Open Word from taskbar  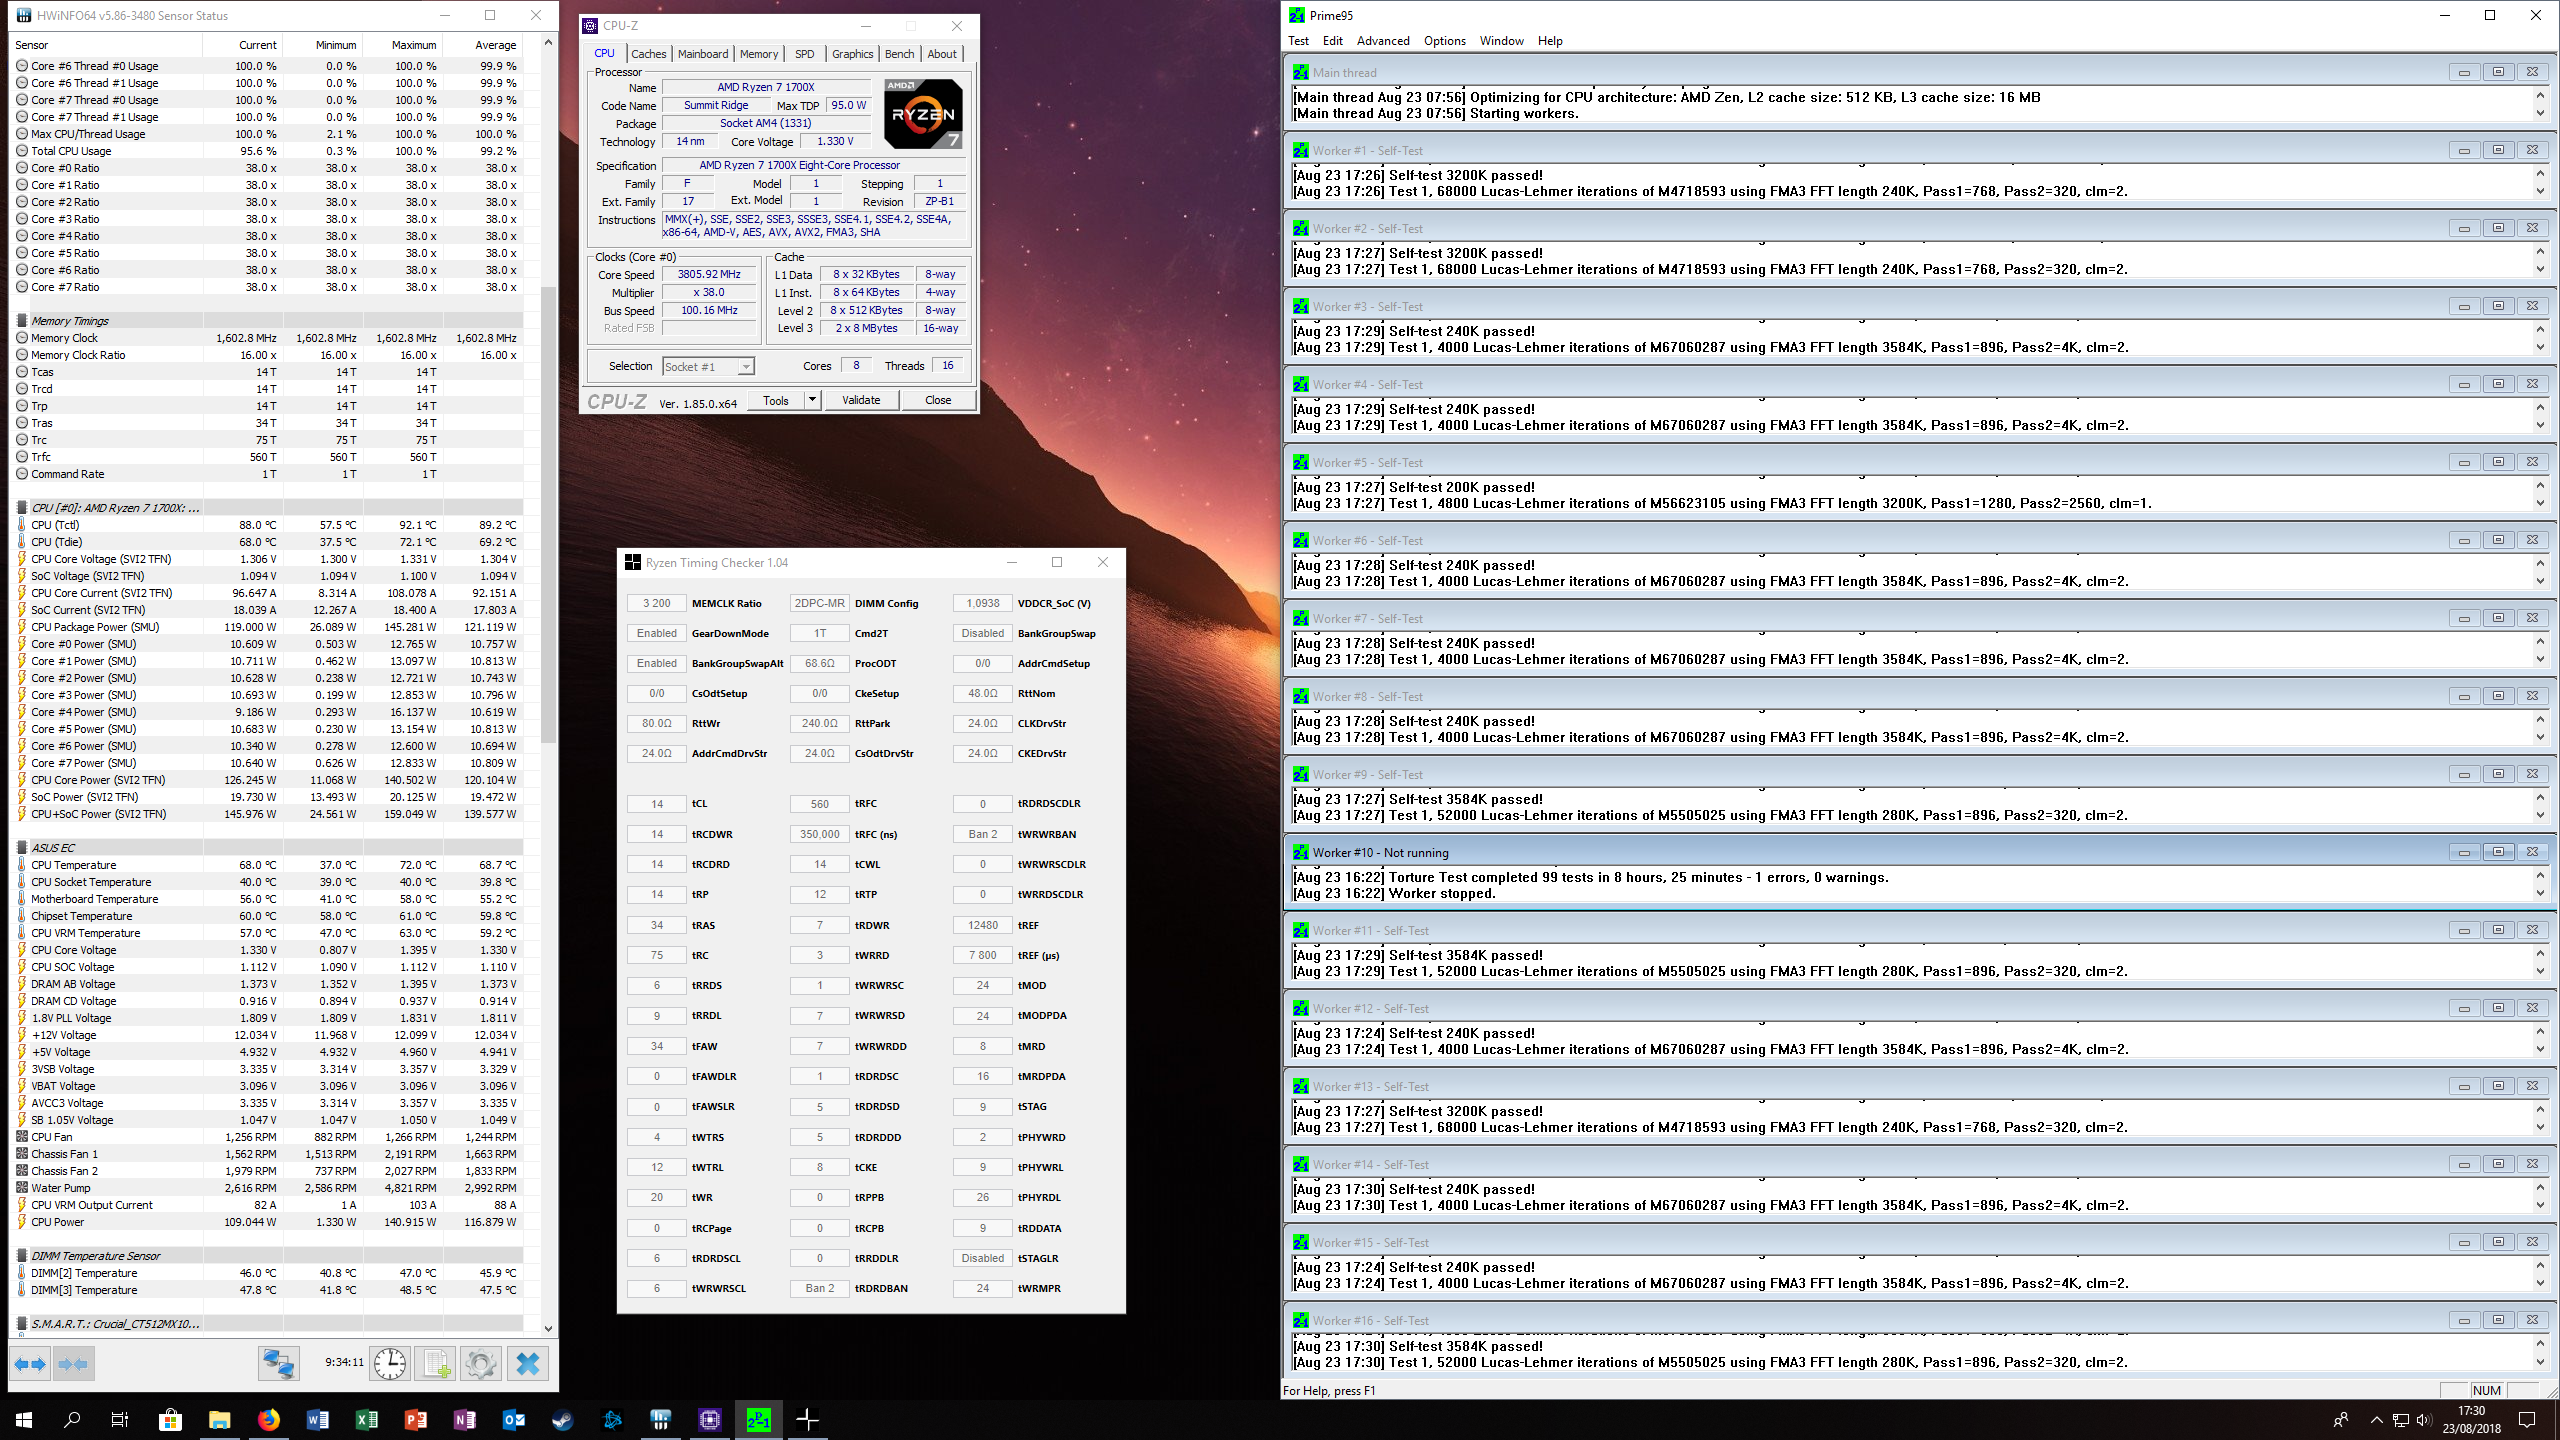point(317,1419)
